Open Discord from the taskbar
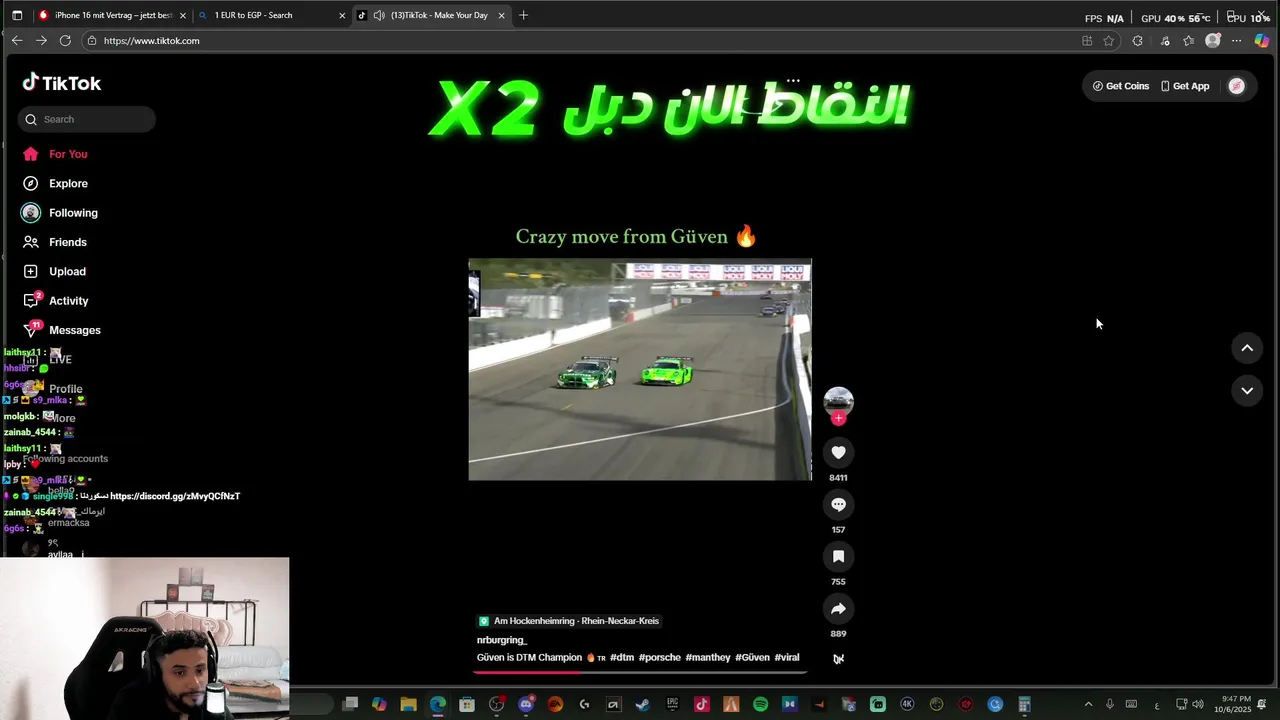This screenshot has height=720, width=1280. coord(526,705)
